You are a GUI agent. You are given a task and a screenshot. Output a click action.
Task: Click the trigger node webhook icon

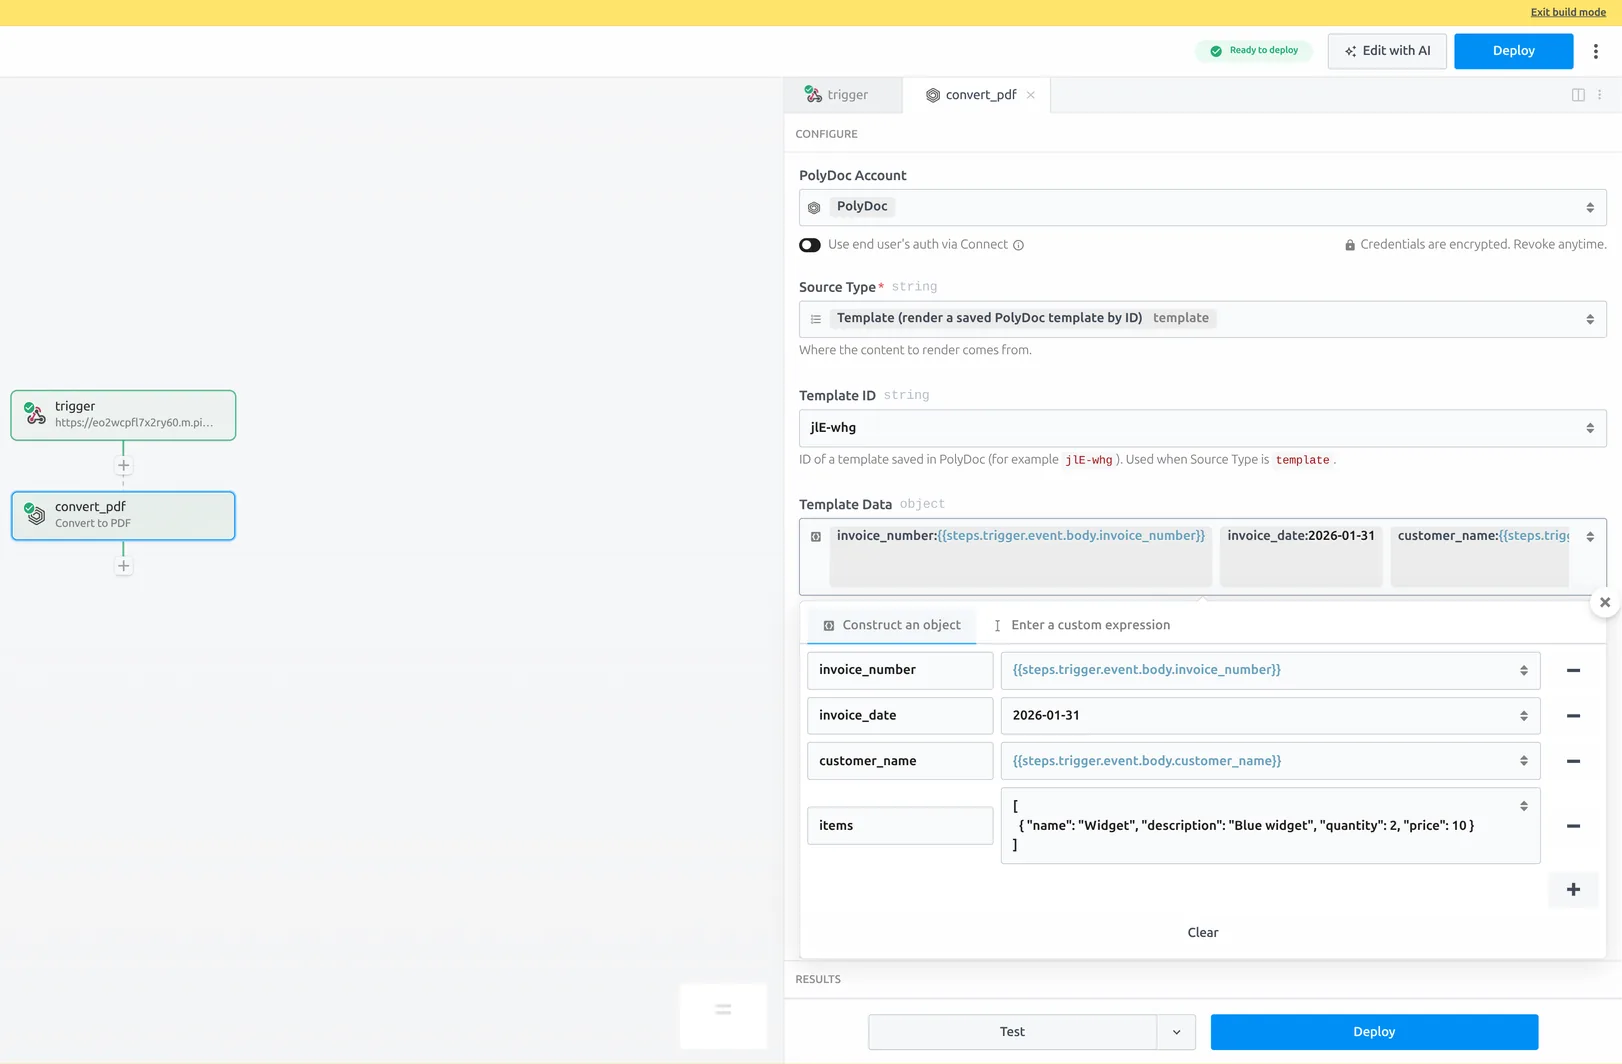tap(35, 413)
